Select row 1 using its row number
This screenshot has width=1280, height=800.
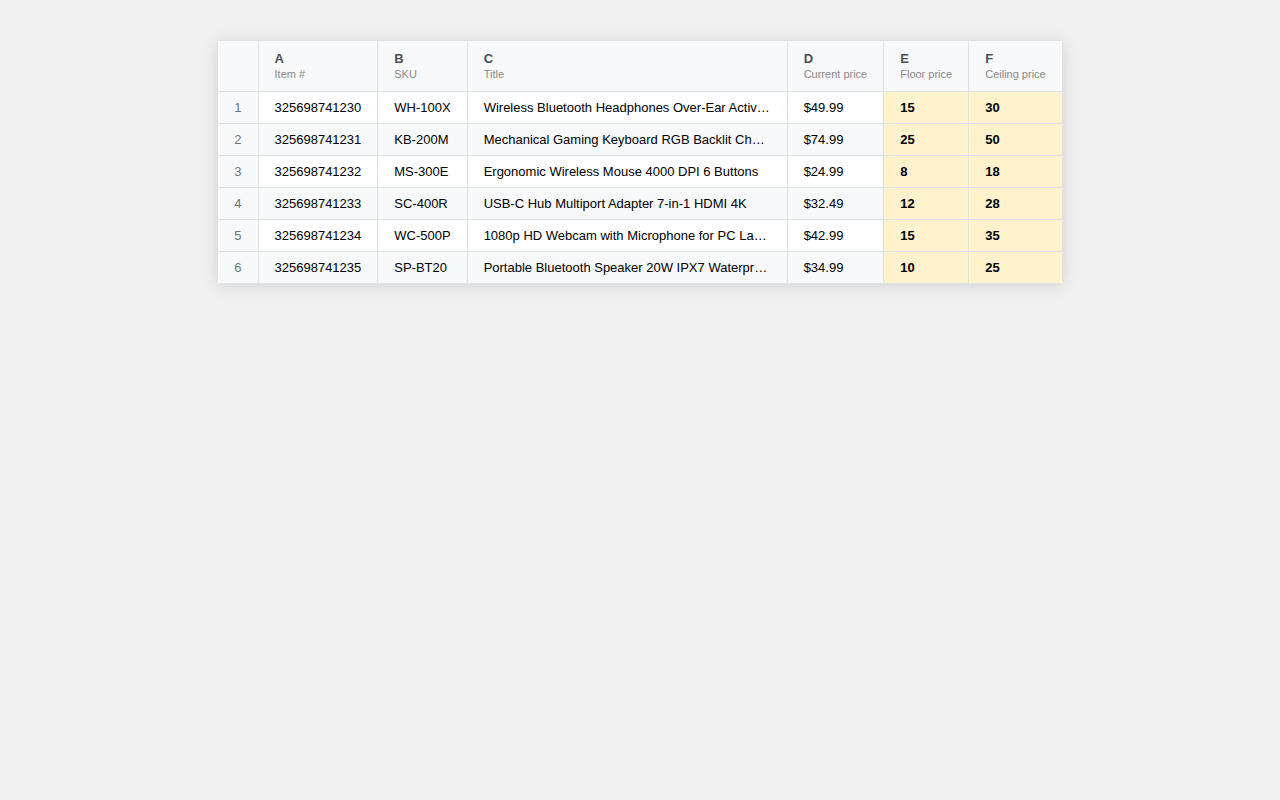(238, 107)
